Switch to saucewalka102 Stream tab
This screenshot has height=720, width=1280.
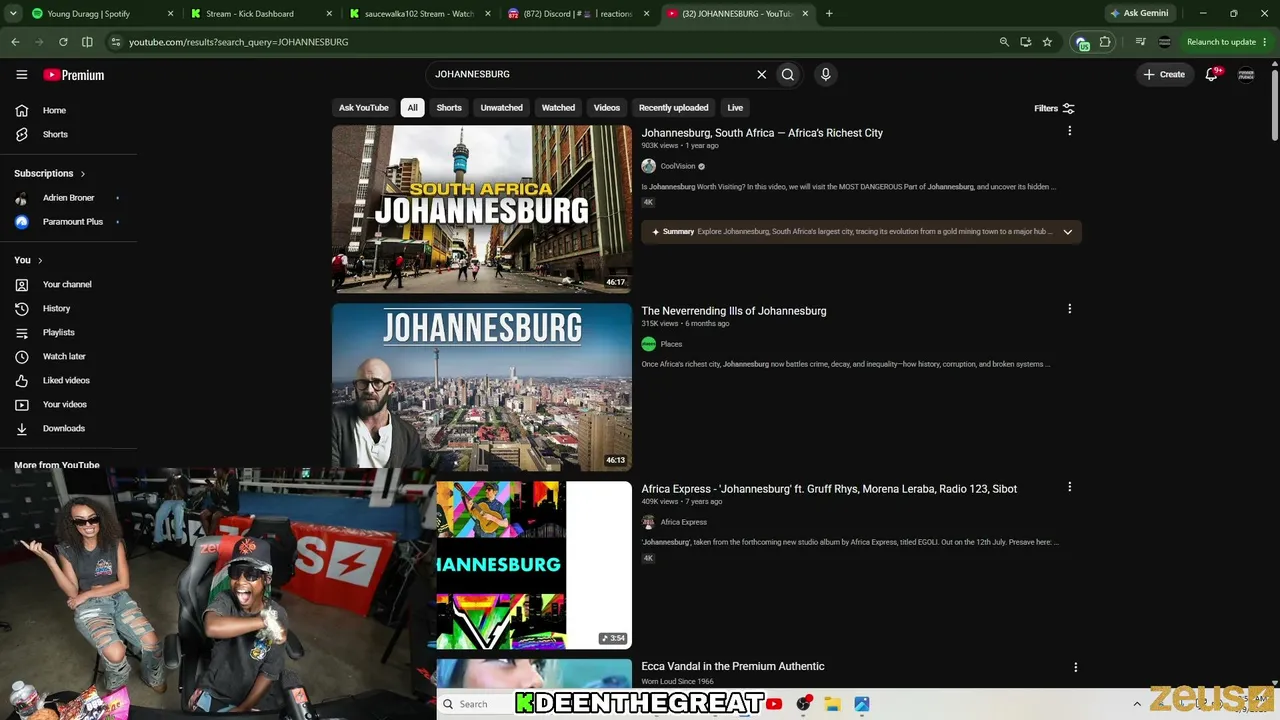coord(420,14)
